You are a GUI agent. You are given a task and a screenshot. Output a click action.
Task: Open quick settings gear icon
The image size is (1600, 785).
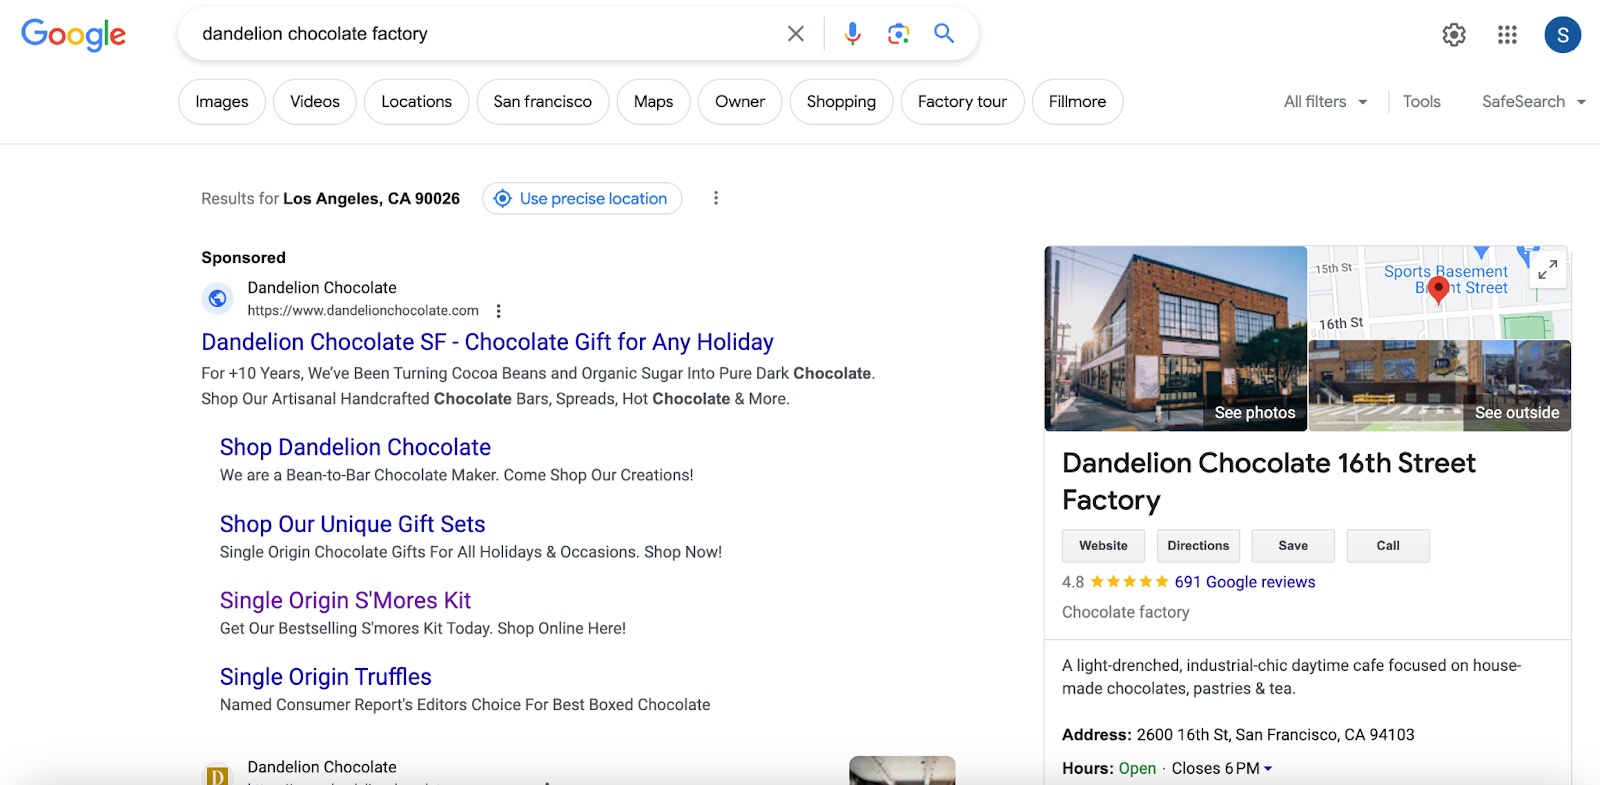click(1454, 35)
